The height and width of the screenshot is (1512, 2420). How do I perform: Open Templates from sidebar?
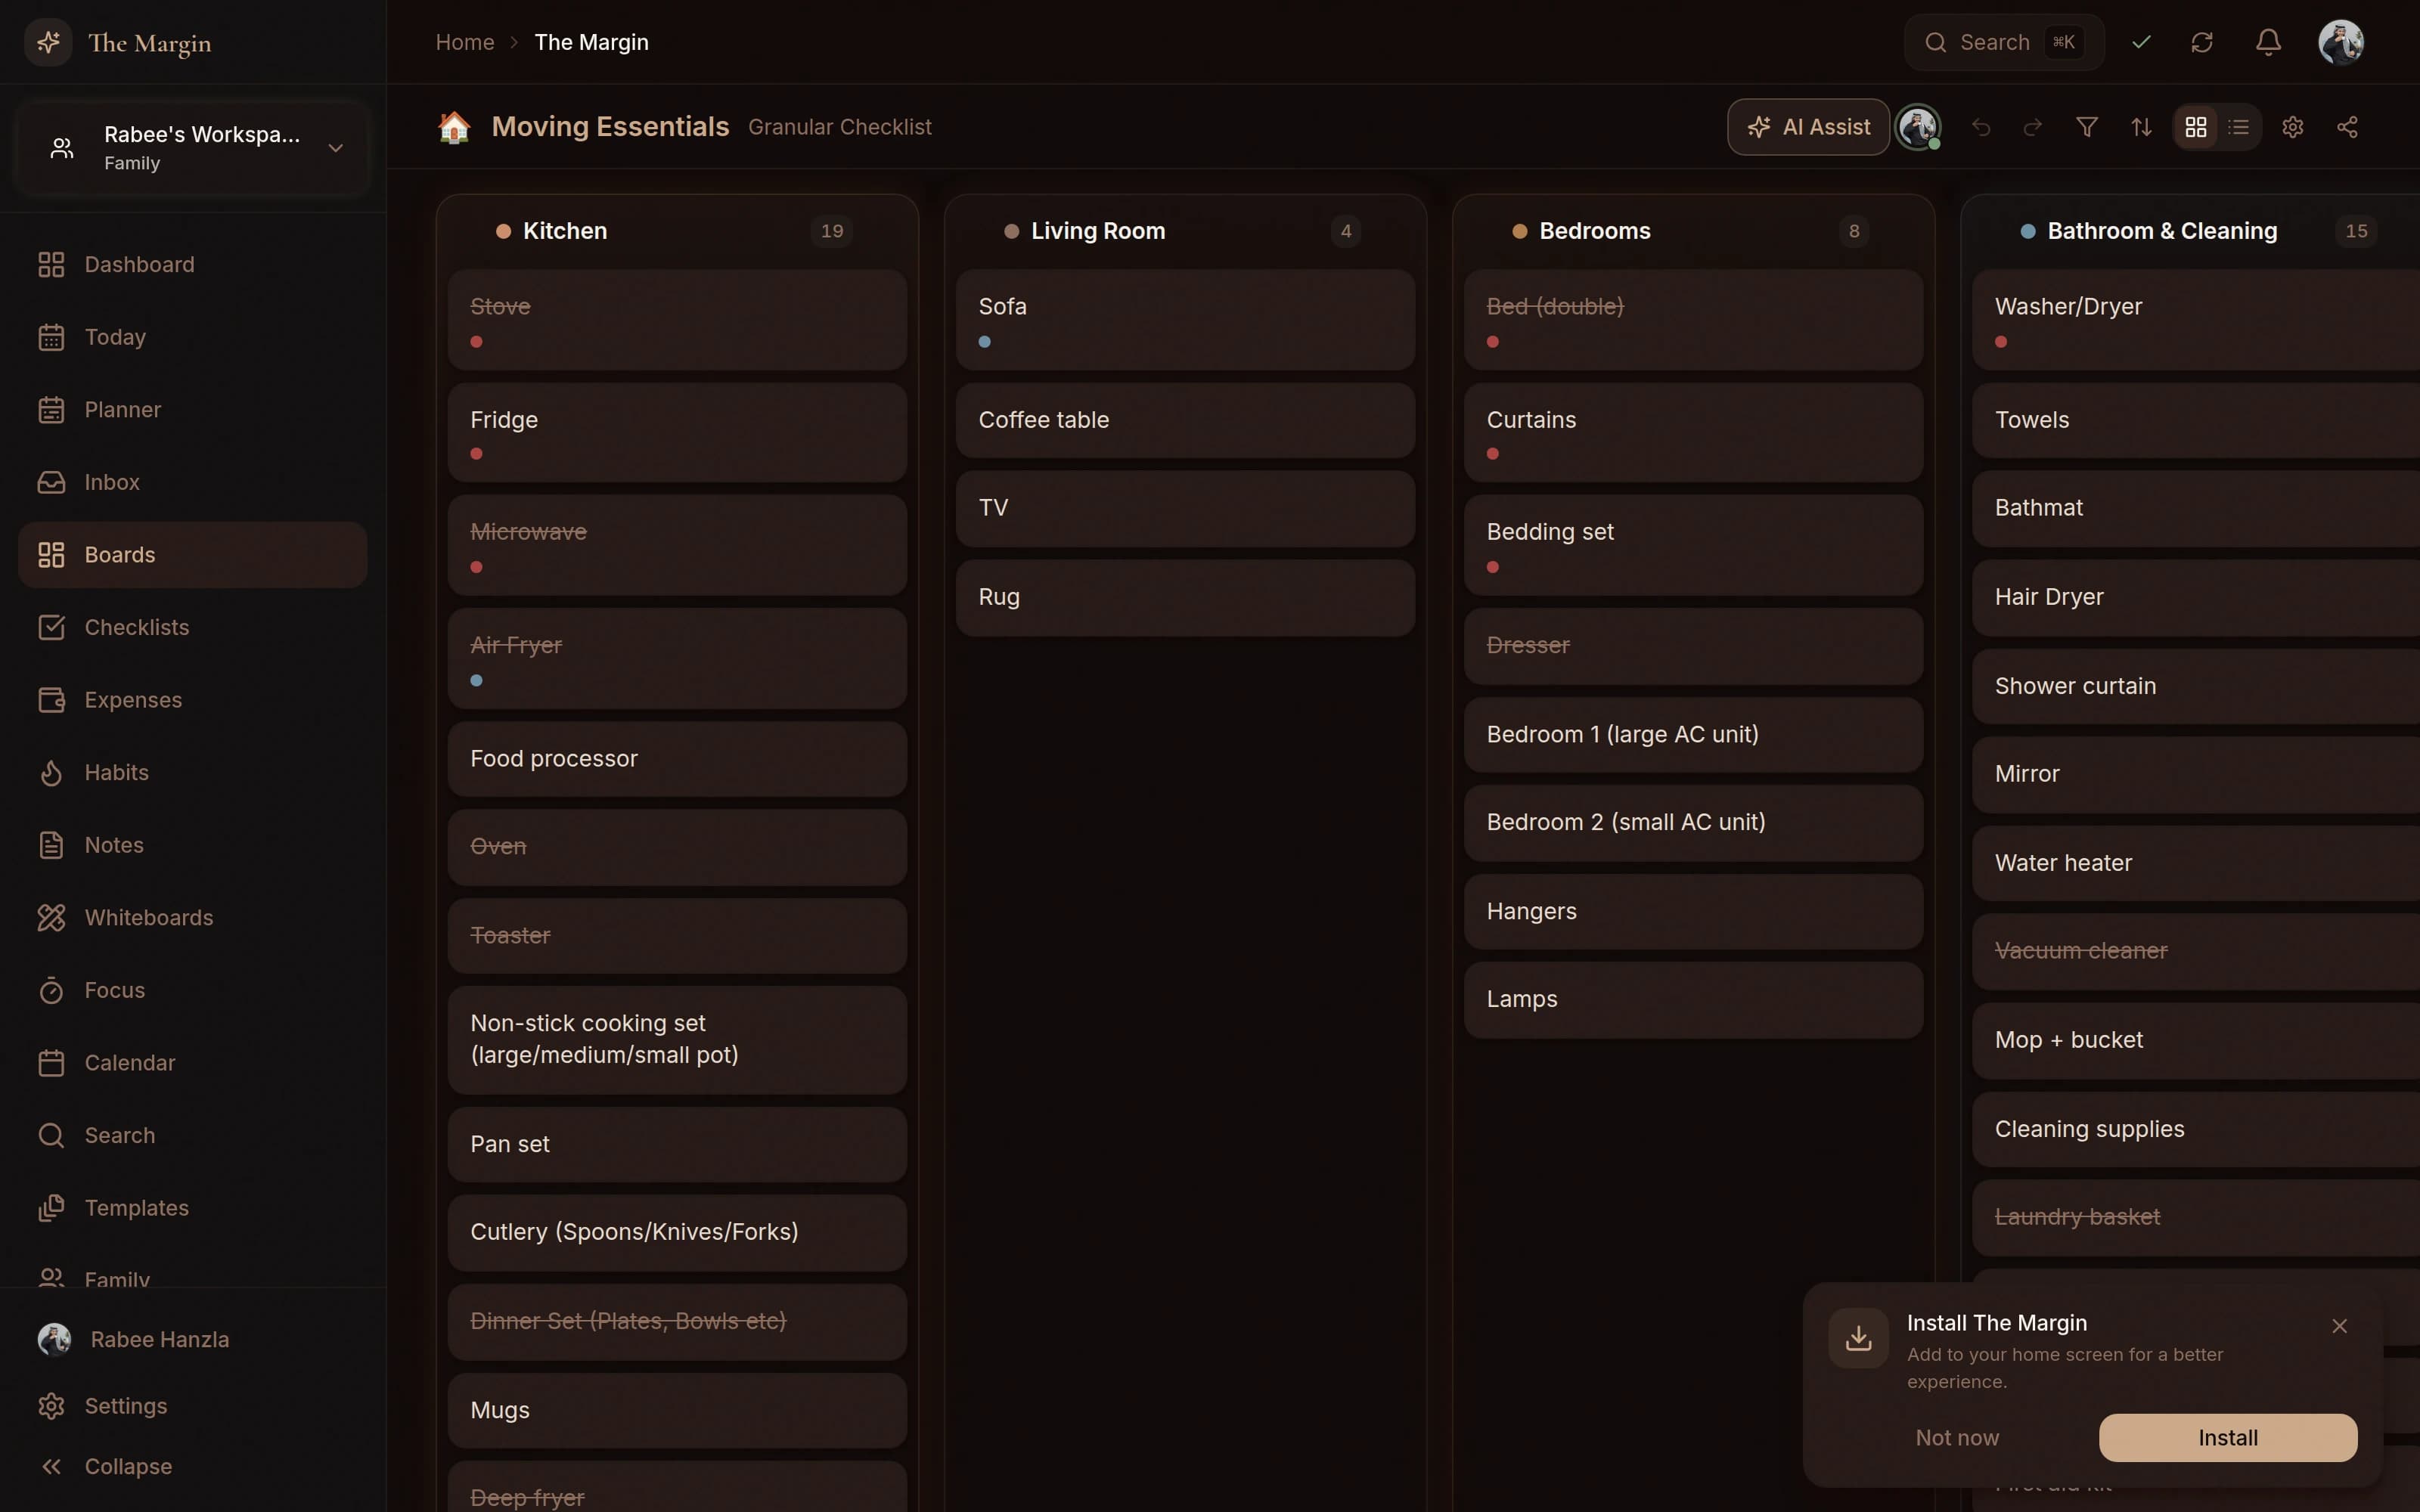click(192, 1208)
